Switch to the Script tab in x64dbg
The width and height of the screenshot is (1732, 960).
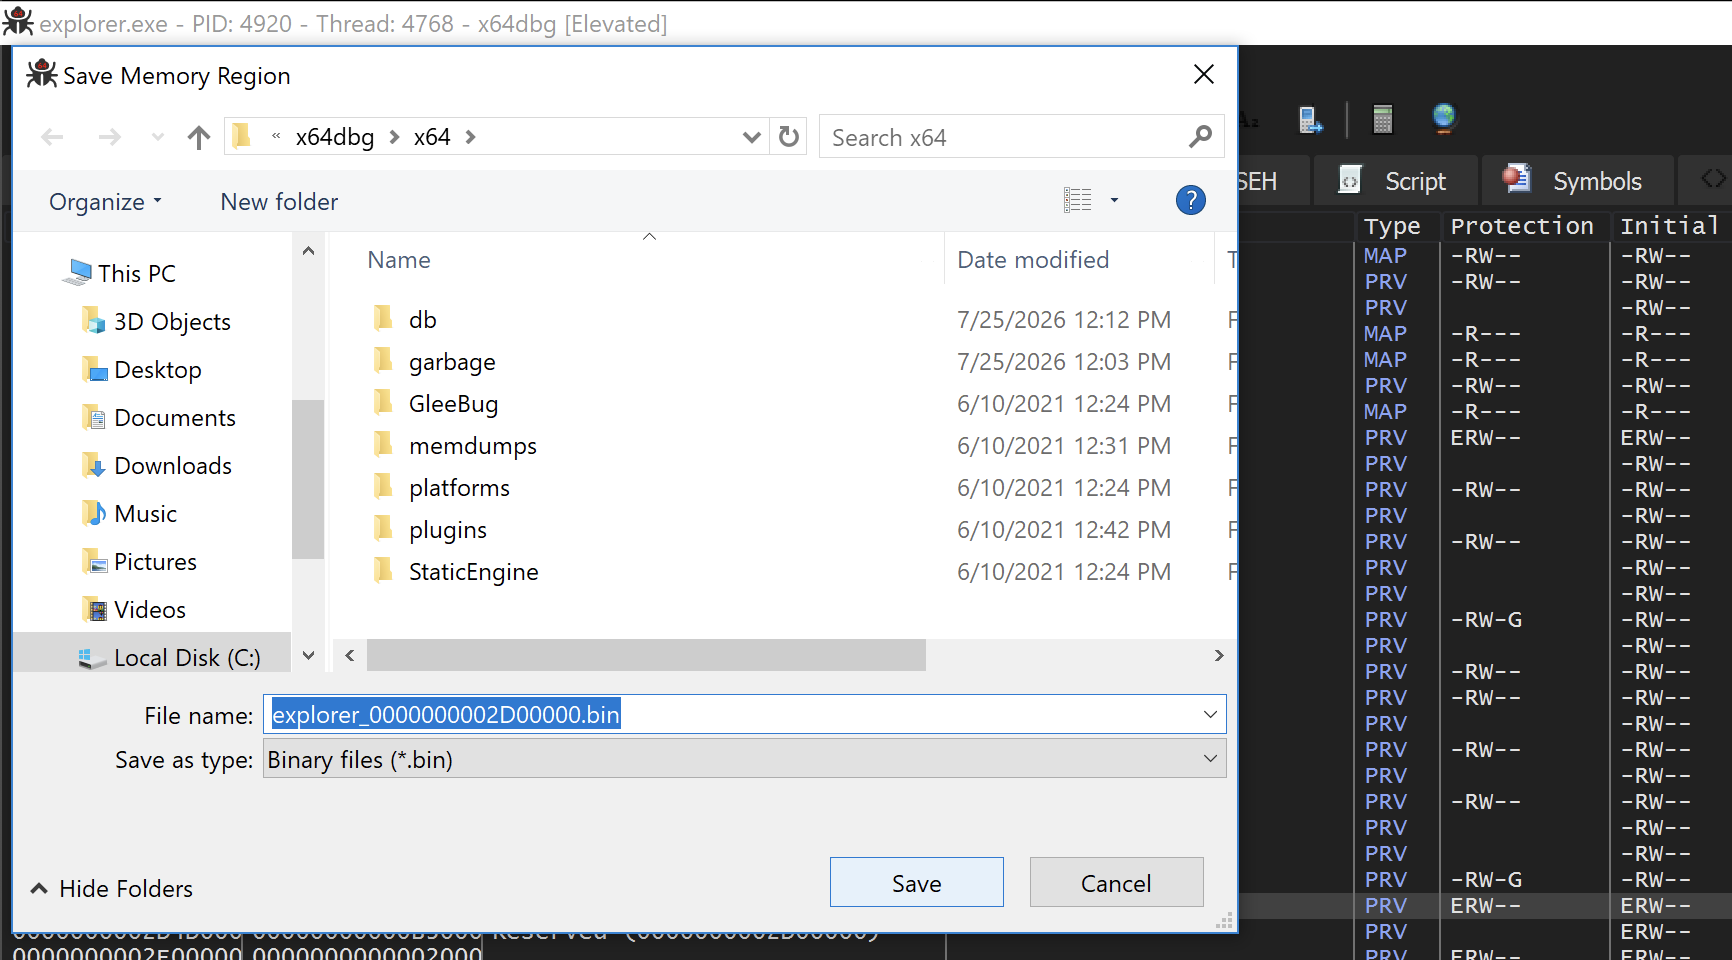(x=1394, y=181)
